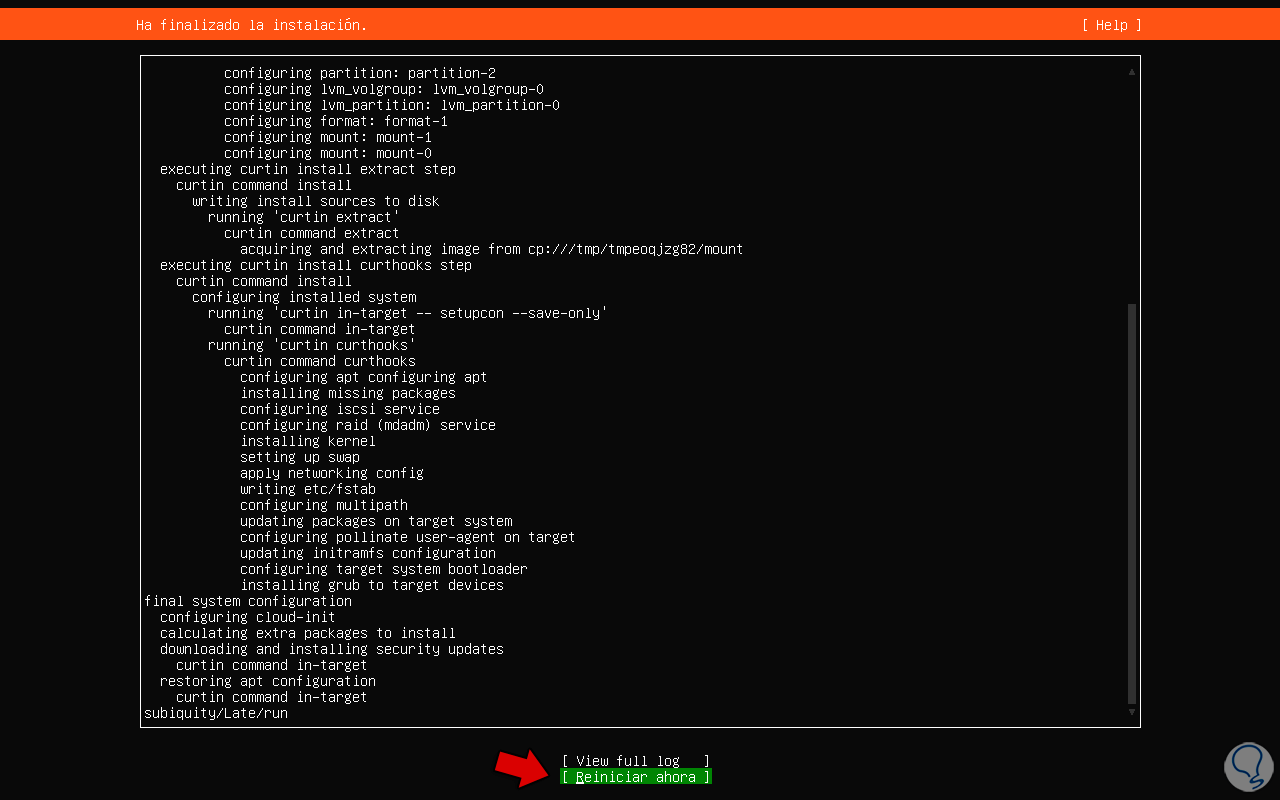
Task: Click the 'configuring multipath' line
Action: (324, 505)
